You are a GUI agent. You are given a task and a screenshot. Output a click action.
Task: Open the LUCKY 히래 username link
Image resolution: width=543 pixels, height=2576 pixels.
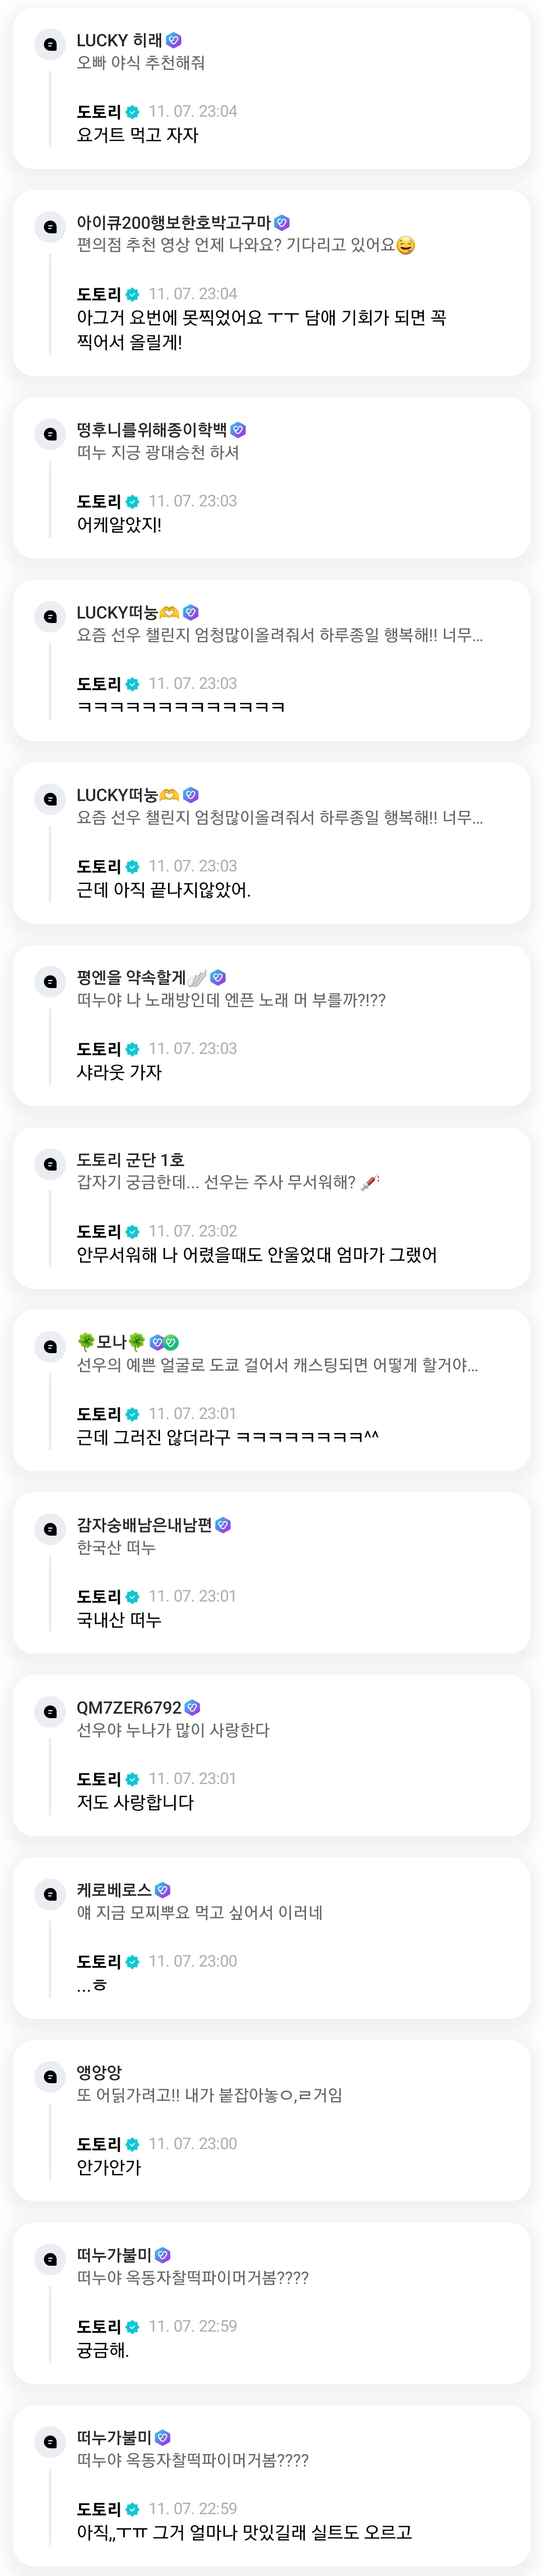click(119, 40)
